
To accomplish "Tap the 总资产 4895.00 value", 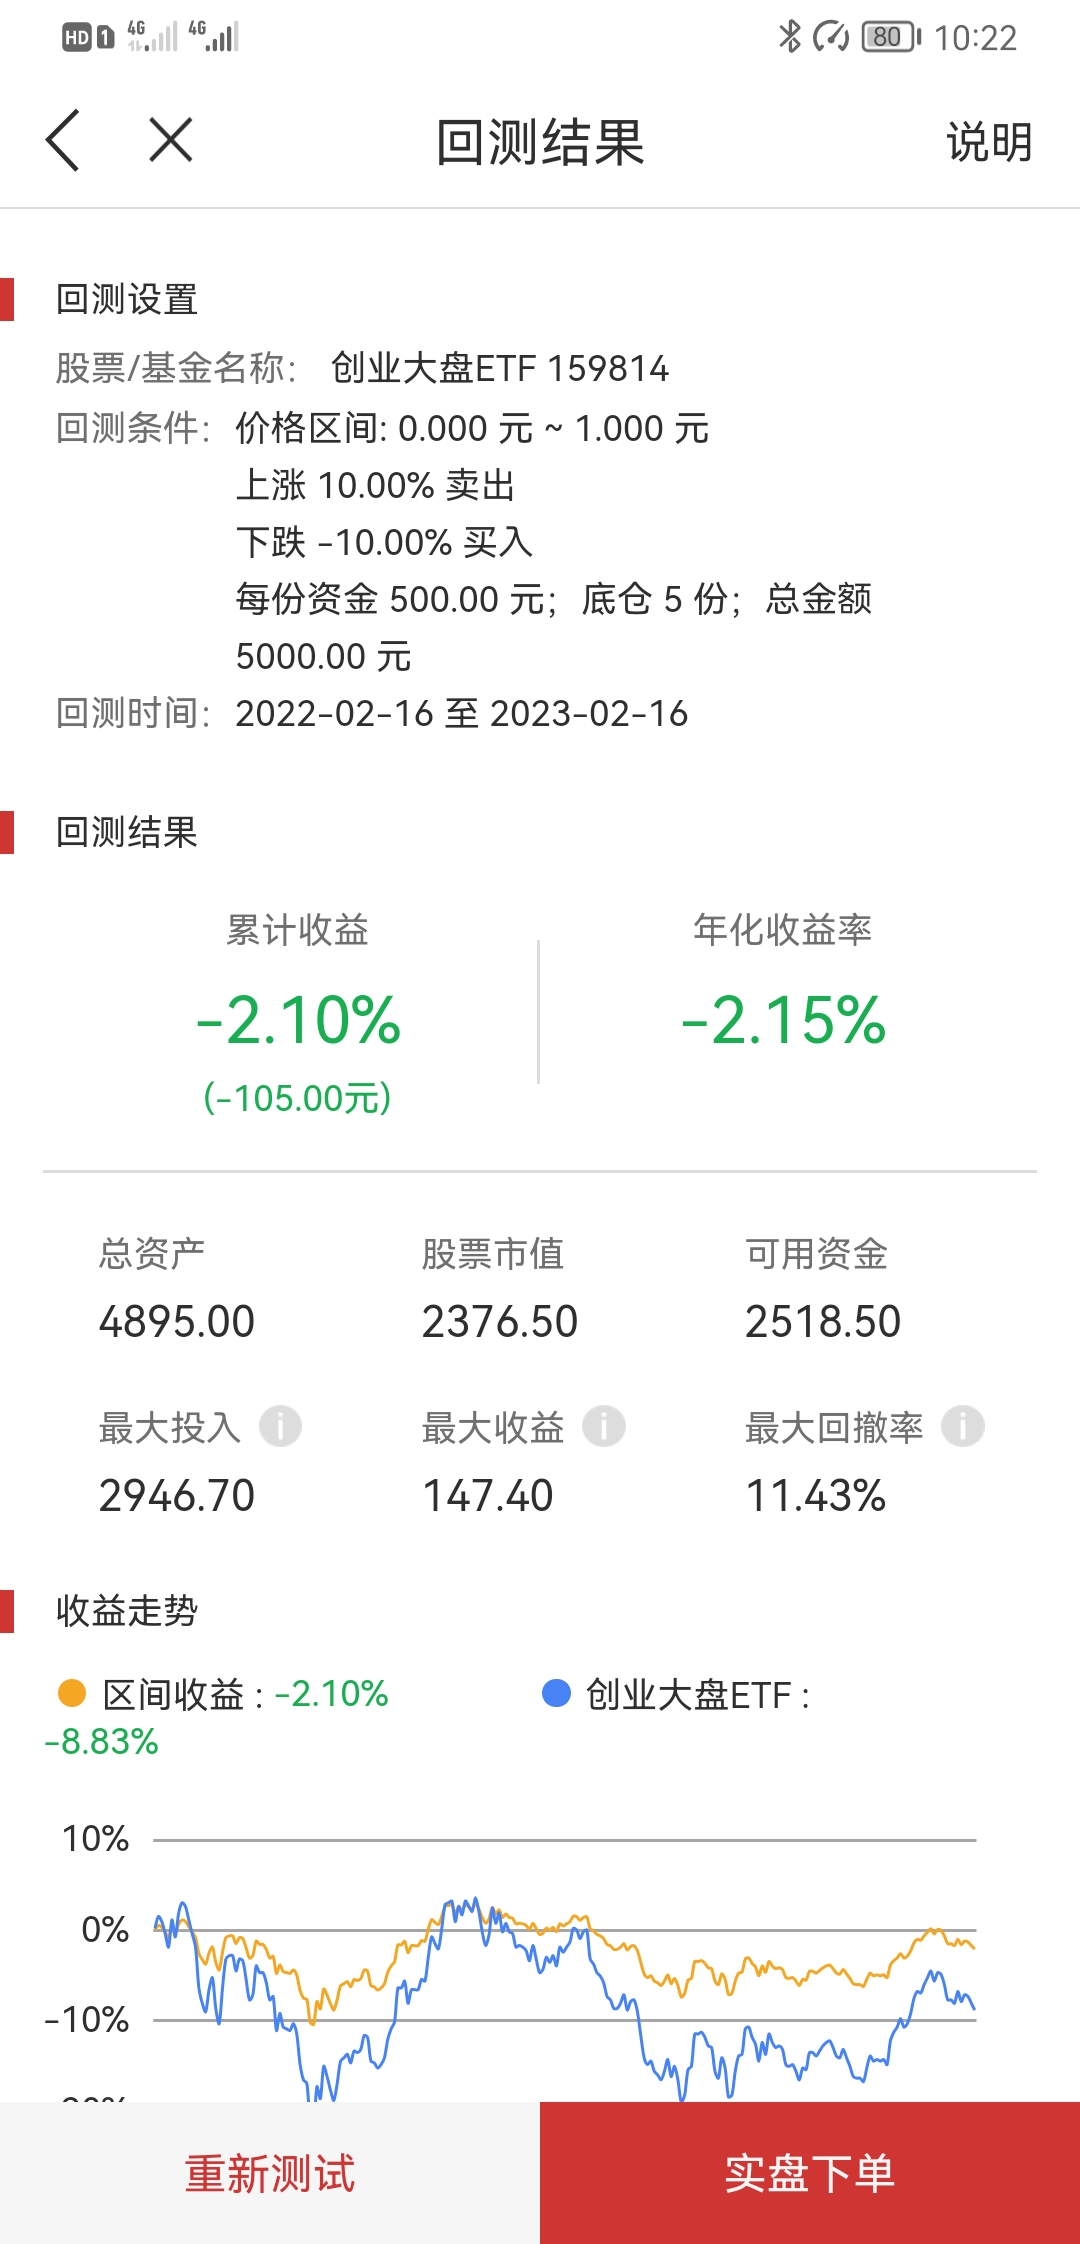I will pyautogui.click(x=177, y=1321).
